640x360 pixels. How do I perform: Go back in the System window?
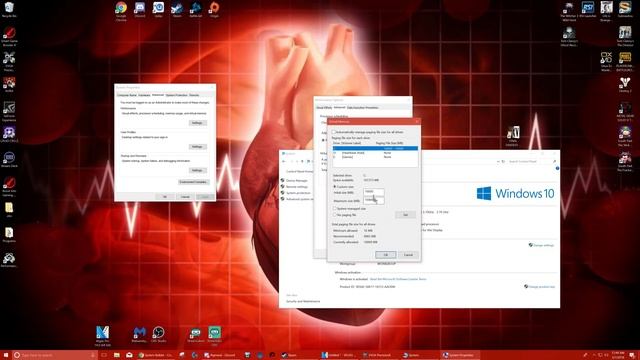tap(284, 161)
